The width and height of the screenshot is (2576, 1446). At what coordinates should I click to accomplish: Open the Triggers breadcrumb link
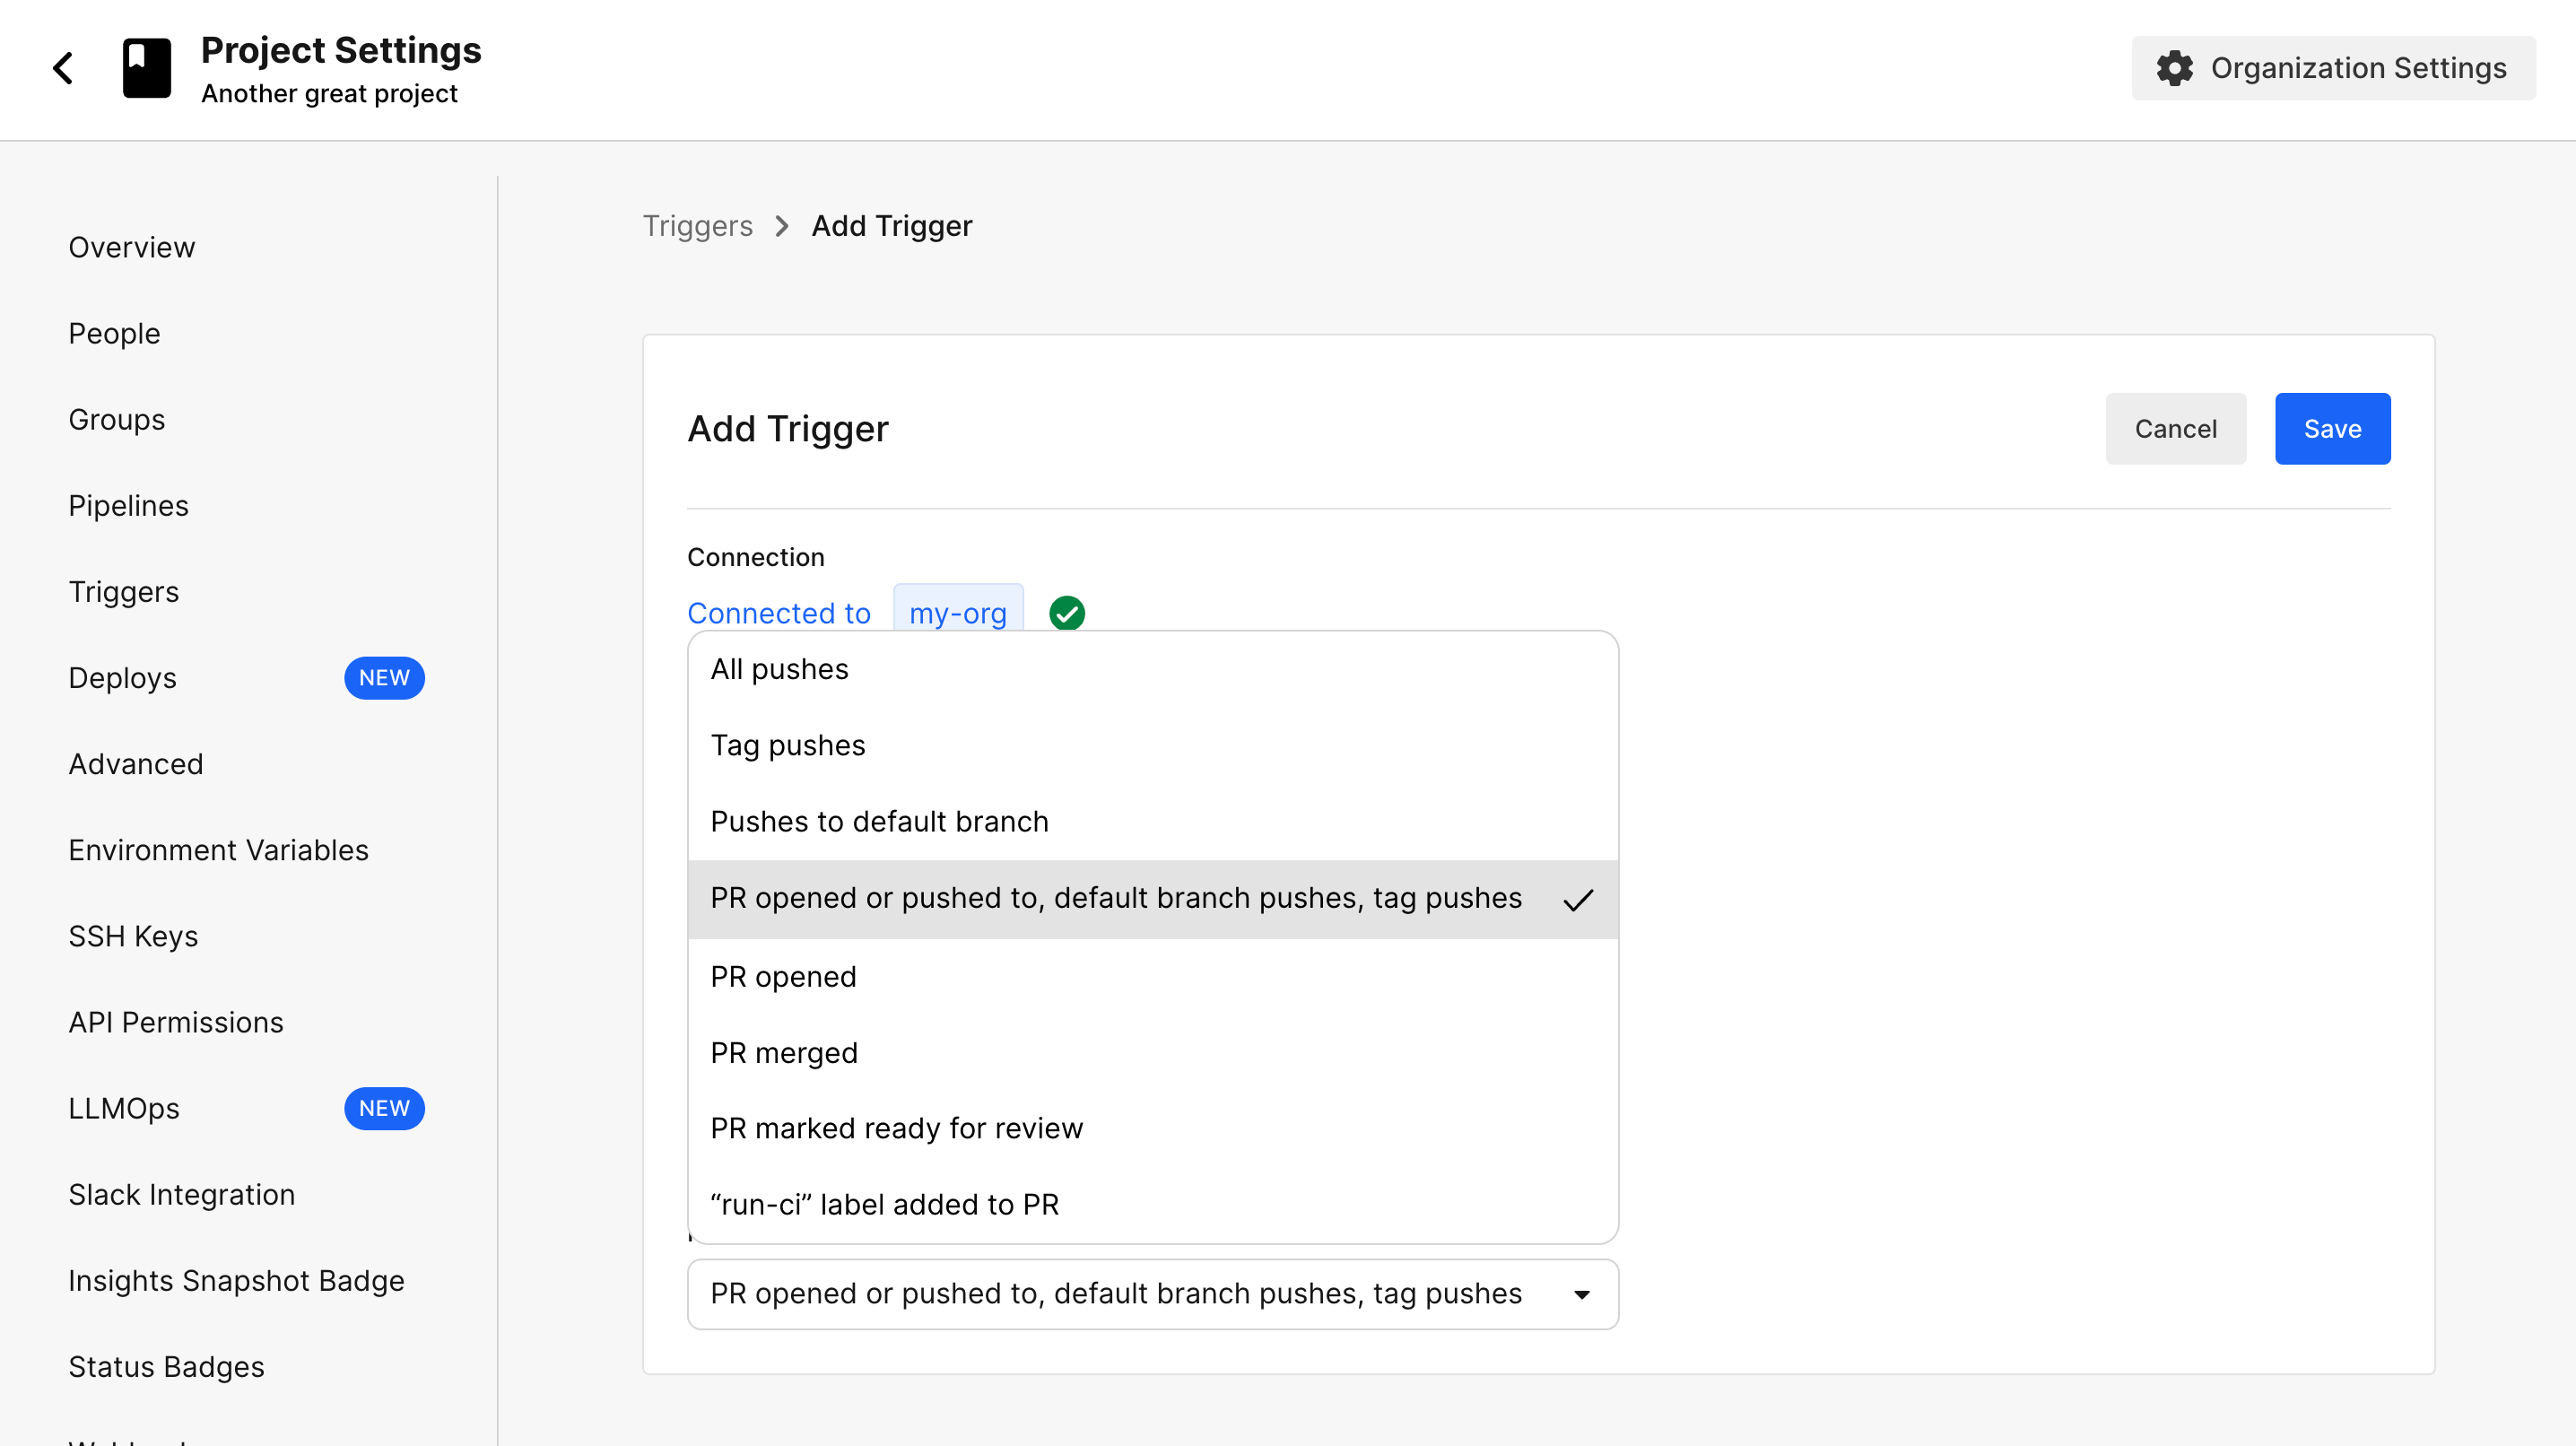pyautogui.click(x=697, y=226)
